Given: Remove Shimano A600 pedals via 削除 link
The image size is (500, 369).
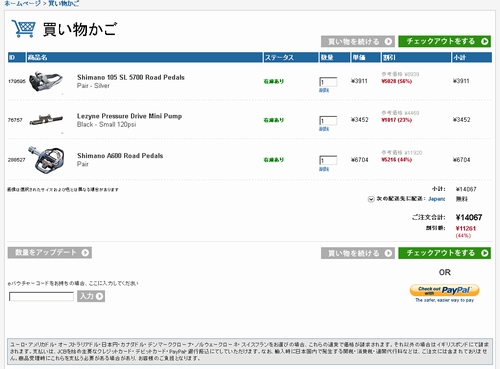Looking at the screenshot, I should (x=324, y=169).
